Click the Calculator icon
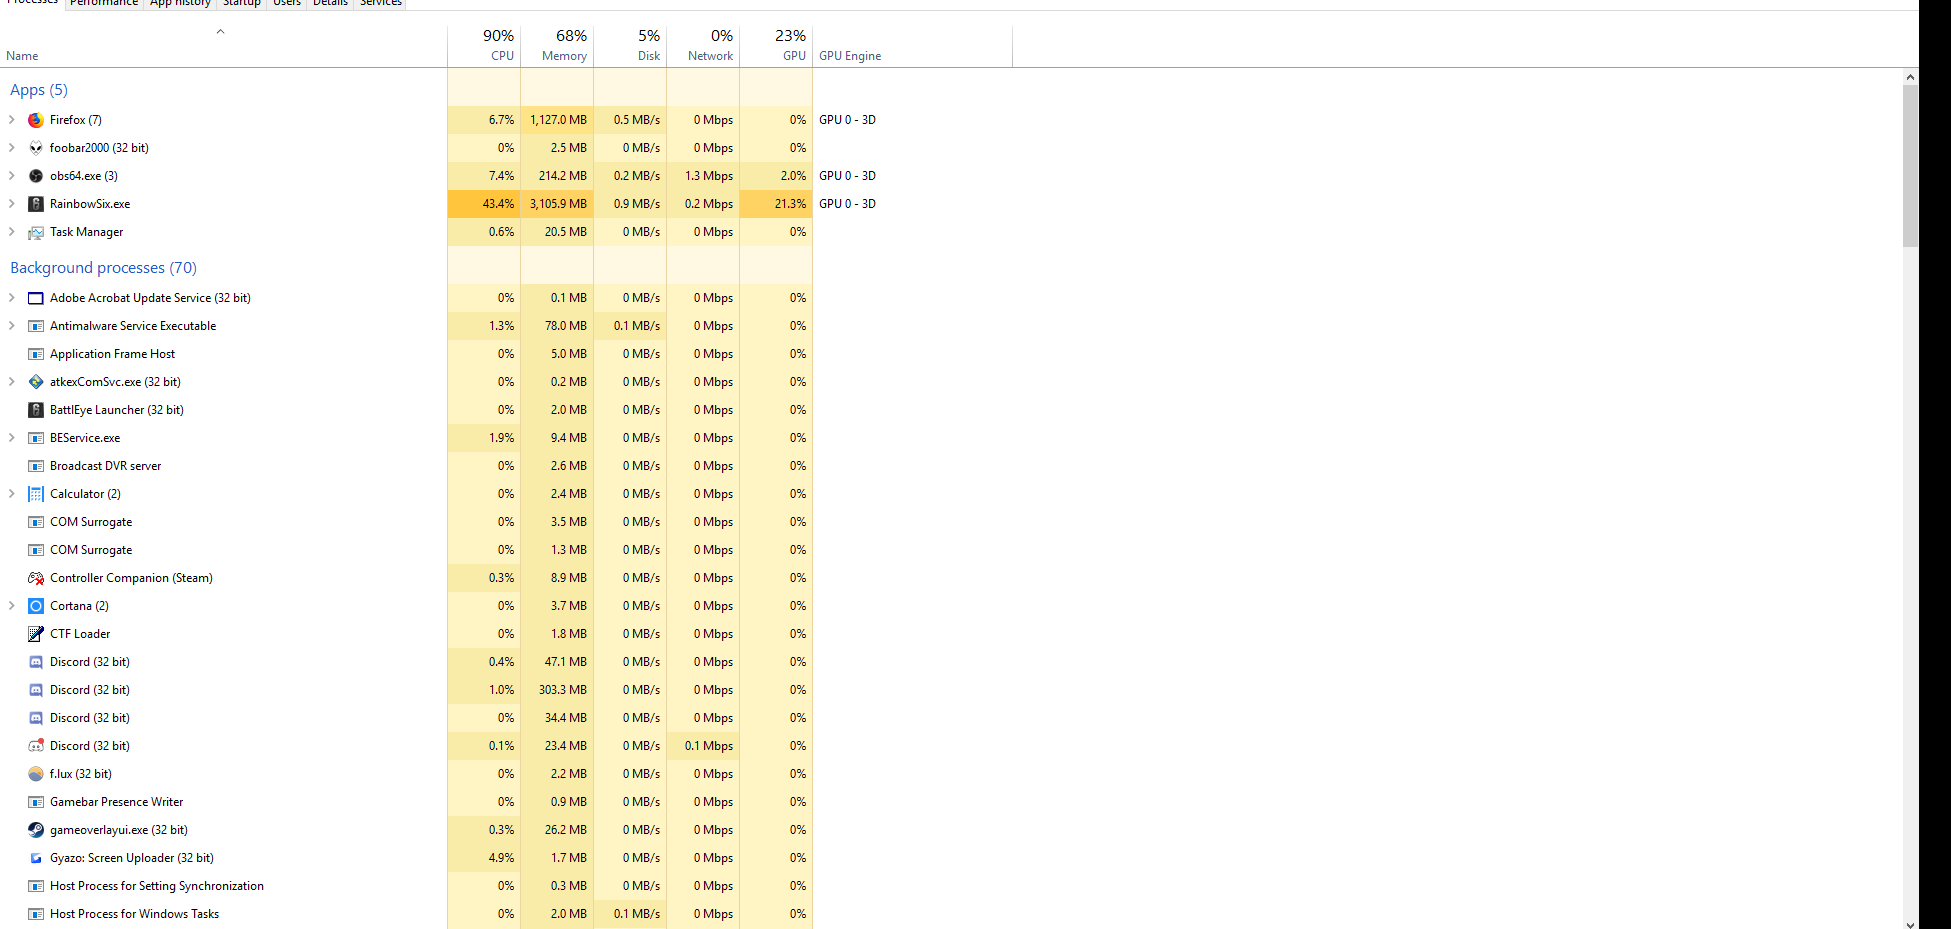 (x=36, y=494)
